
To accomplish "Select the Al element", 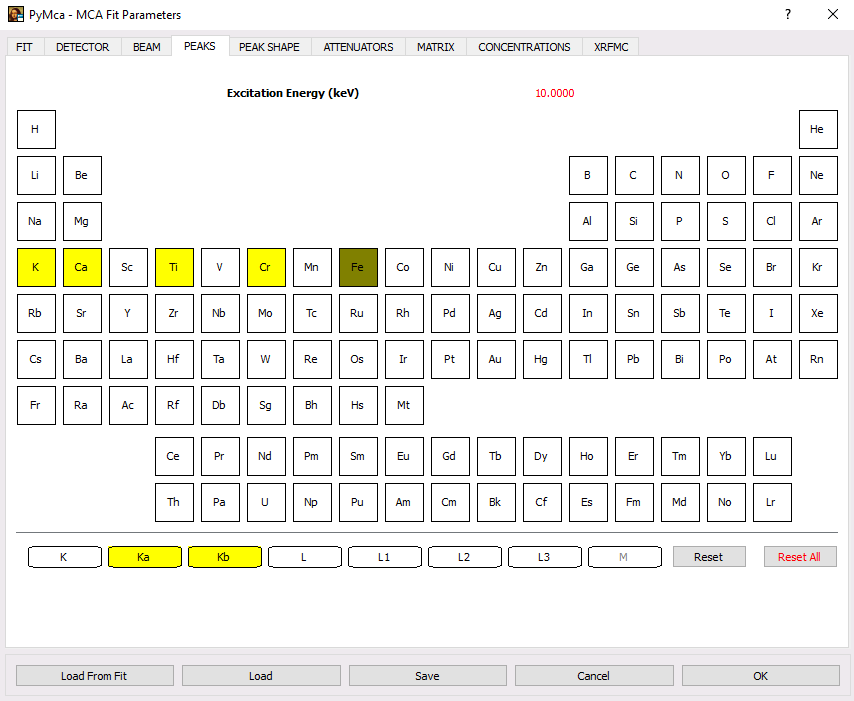I will coord(588,222).
